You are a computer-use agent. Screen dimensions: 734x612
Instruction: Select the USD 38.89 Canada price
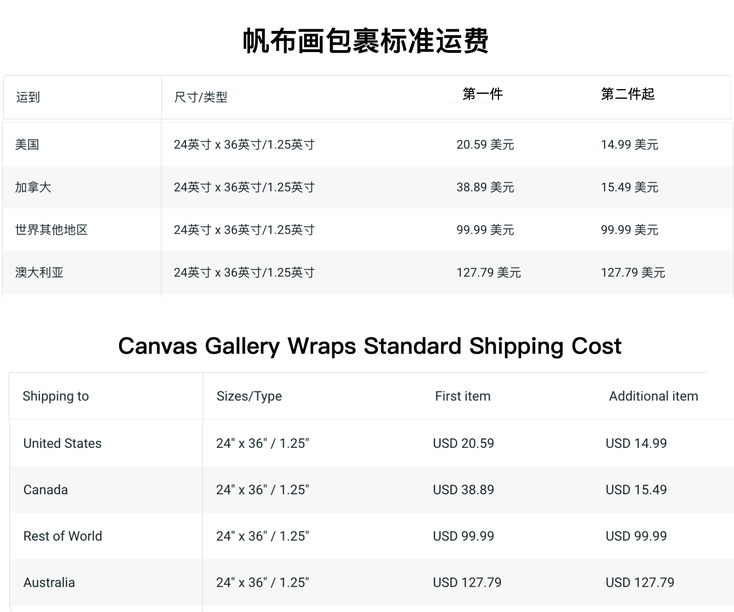463,490
